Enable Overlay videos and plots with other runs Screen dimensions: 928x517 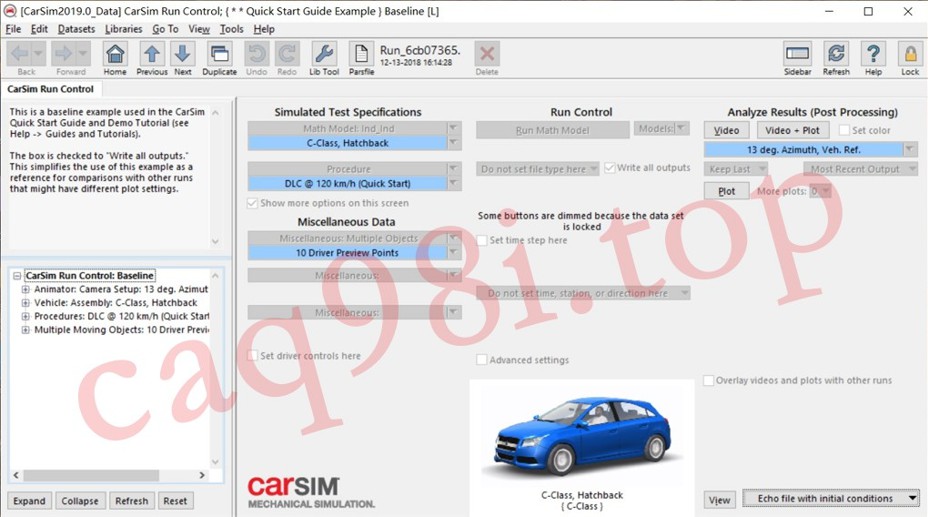[x=708, y=380]
